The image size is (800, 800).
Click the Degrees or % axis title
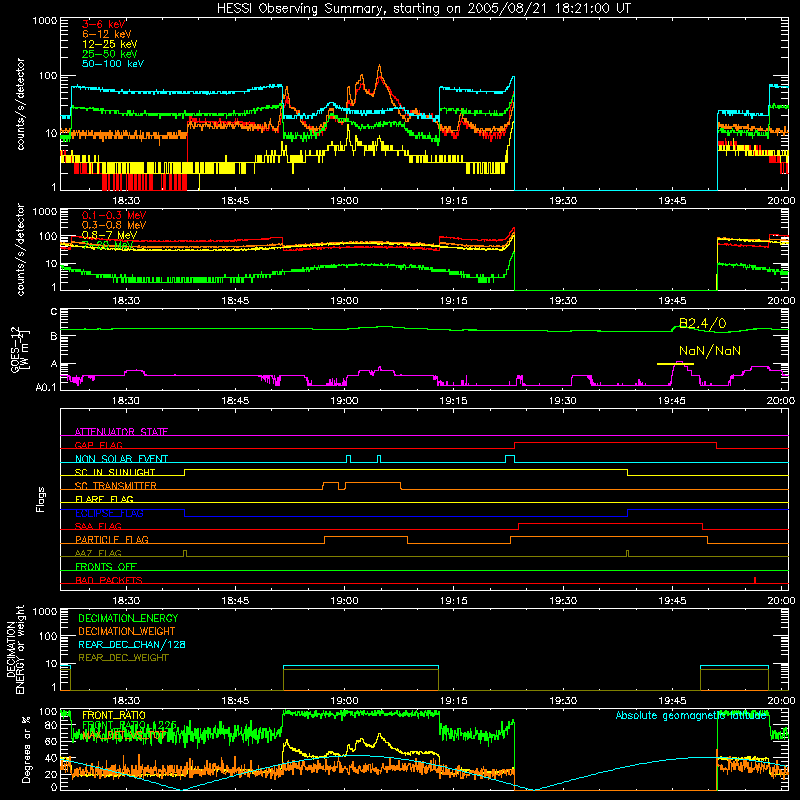[x=26, y=749]
